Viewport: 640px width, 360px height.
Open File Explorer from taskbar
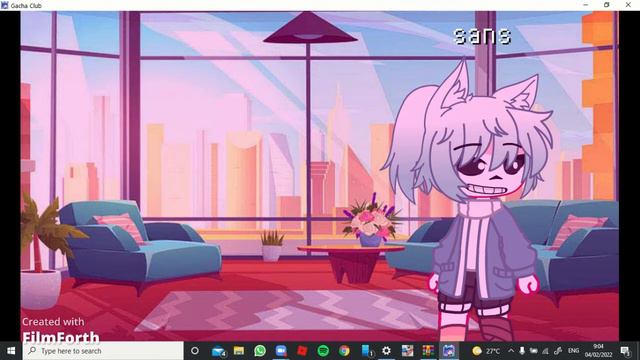(x=239, y=351)
